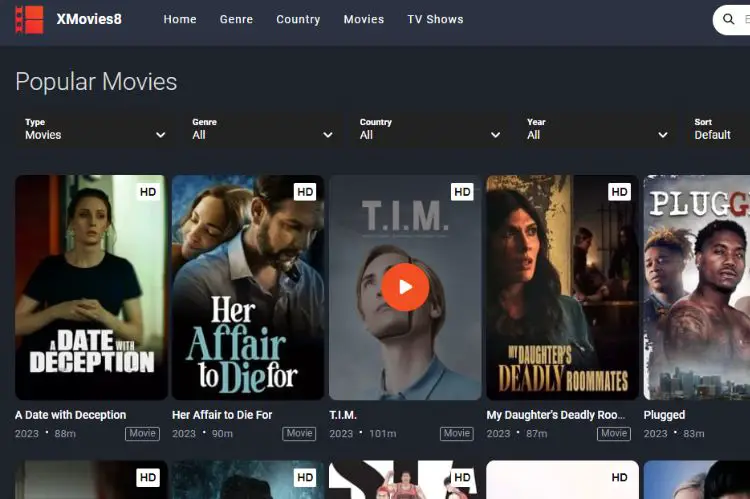
Task: Click HD badge on T.I.M. poster
Action: tap(462, 192)
